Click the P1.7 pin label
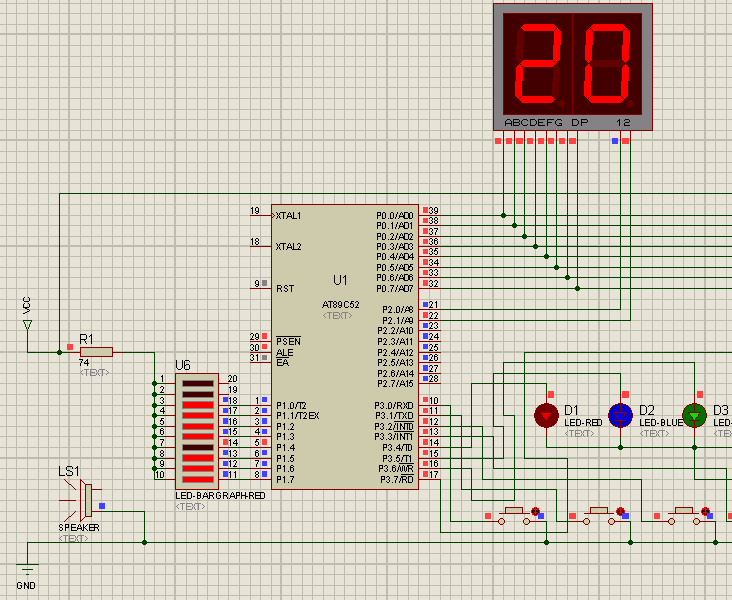This screenshot has height=600, width=732. (285, 480)
